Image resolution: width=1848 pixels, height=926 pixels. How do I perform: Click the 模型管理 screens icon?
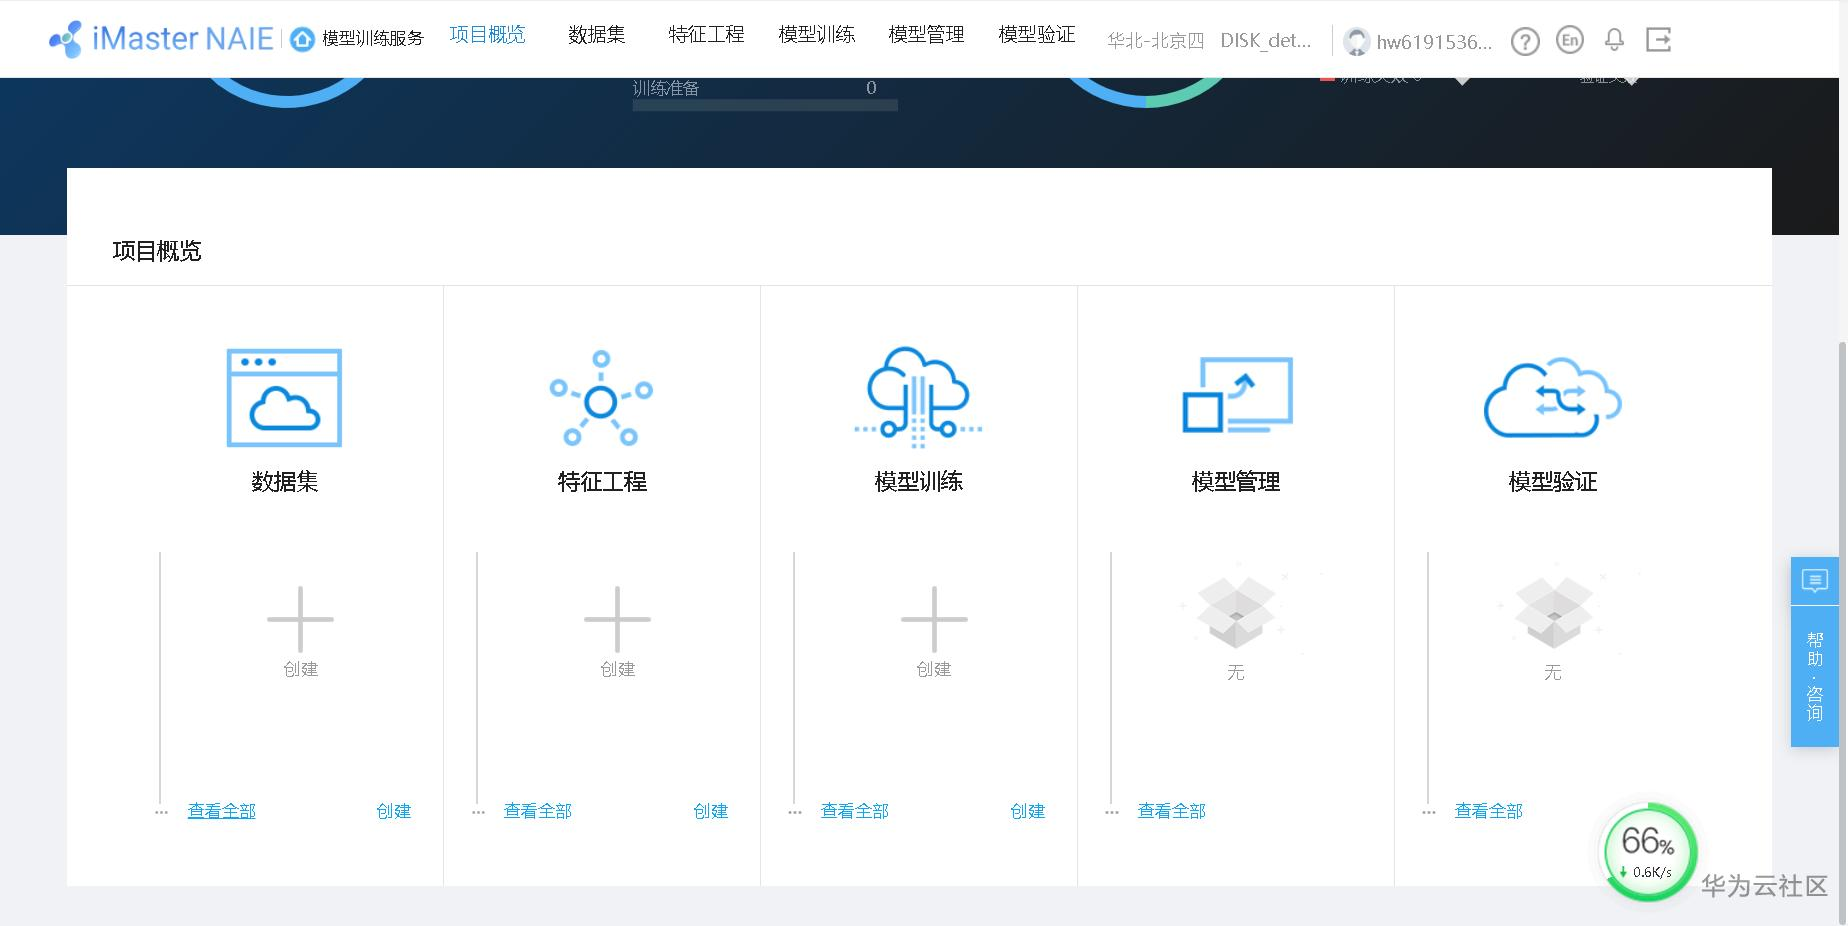point(1237,395)
